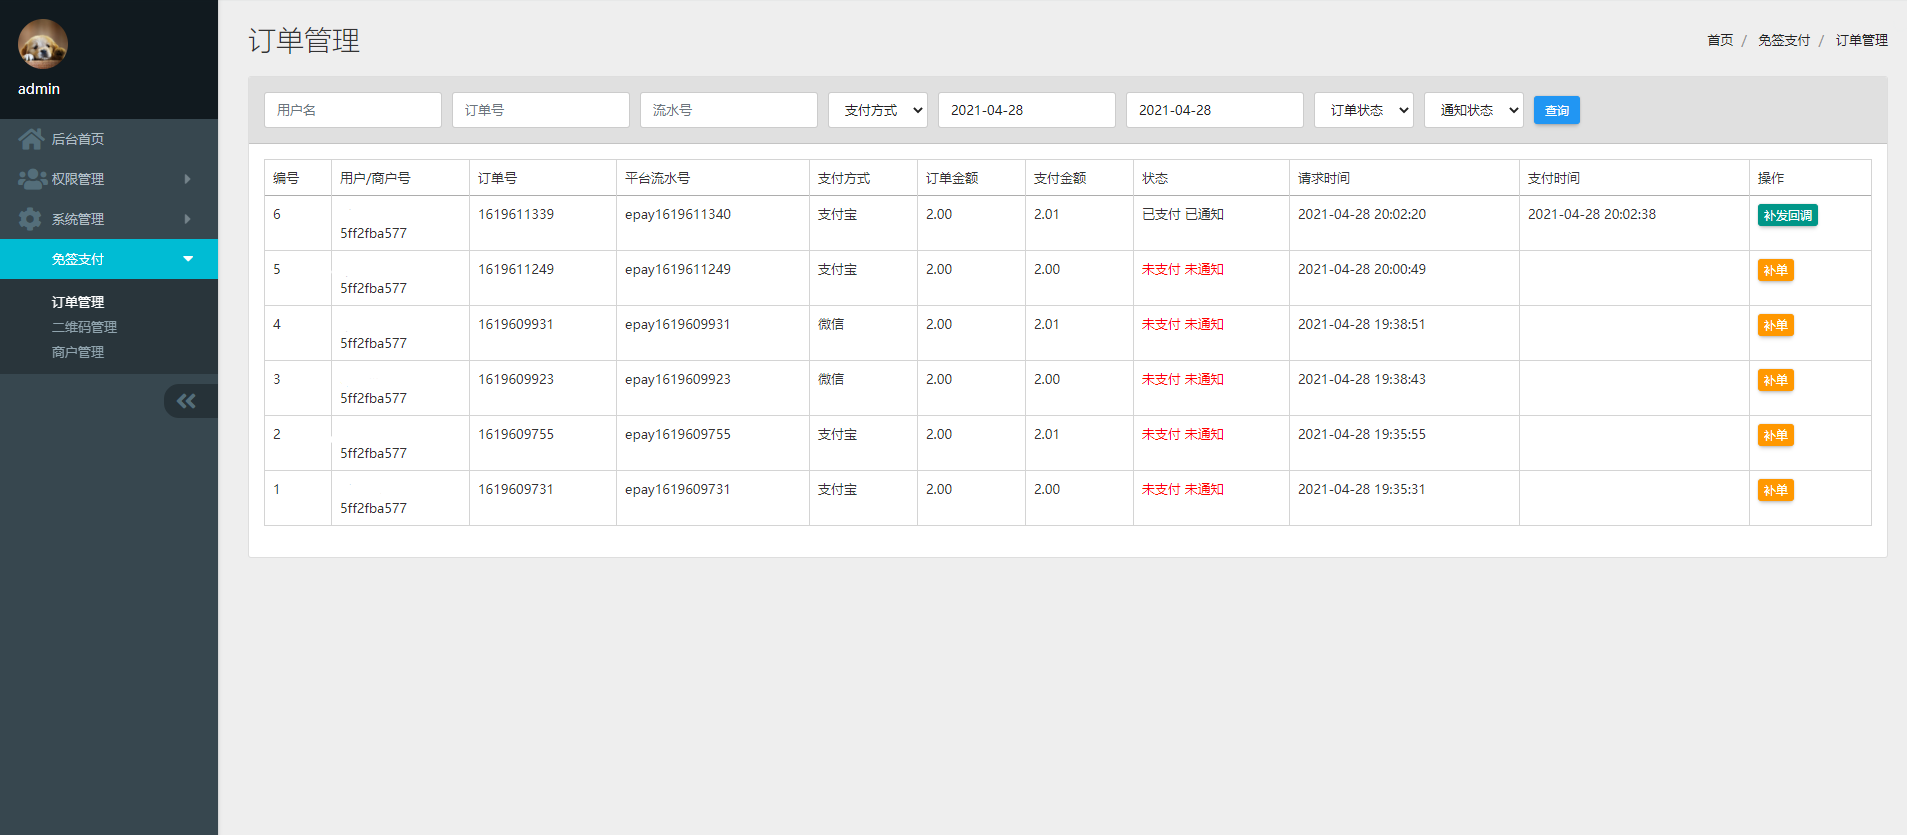Screen dimensions: 1907x835
Task: Click the blue 查询 search button
Action: point(1556,110)
